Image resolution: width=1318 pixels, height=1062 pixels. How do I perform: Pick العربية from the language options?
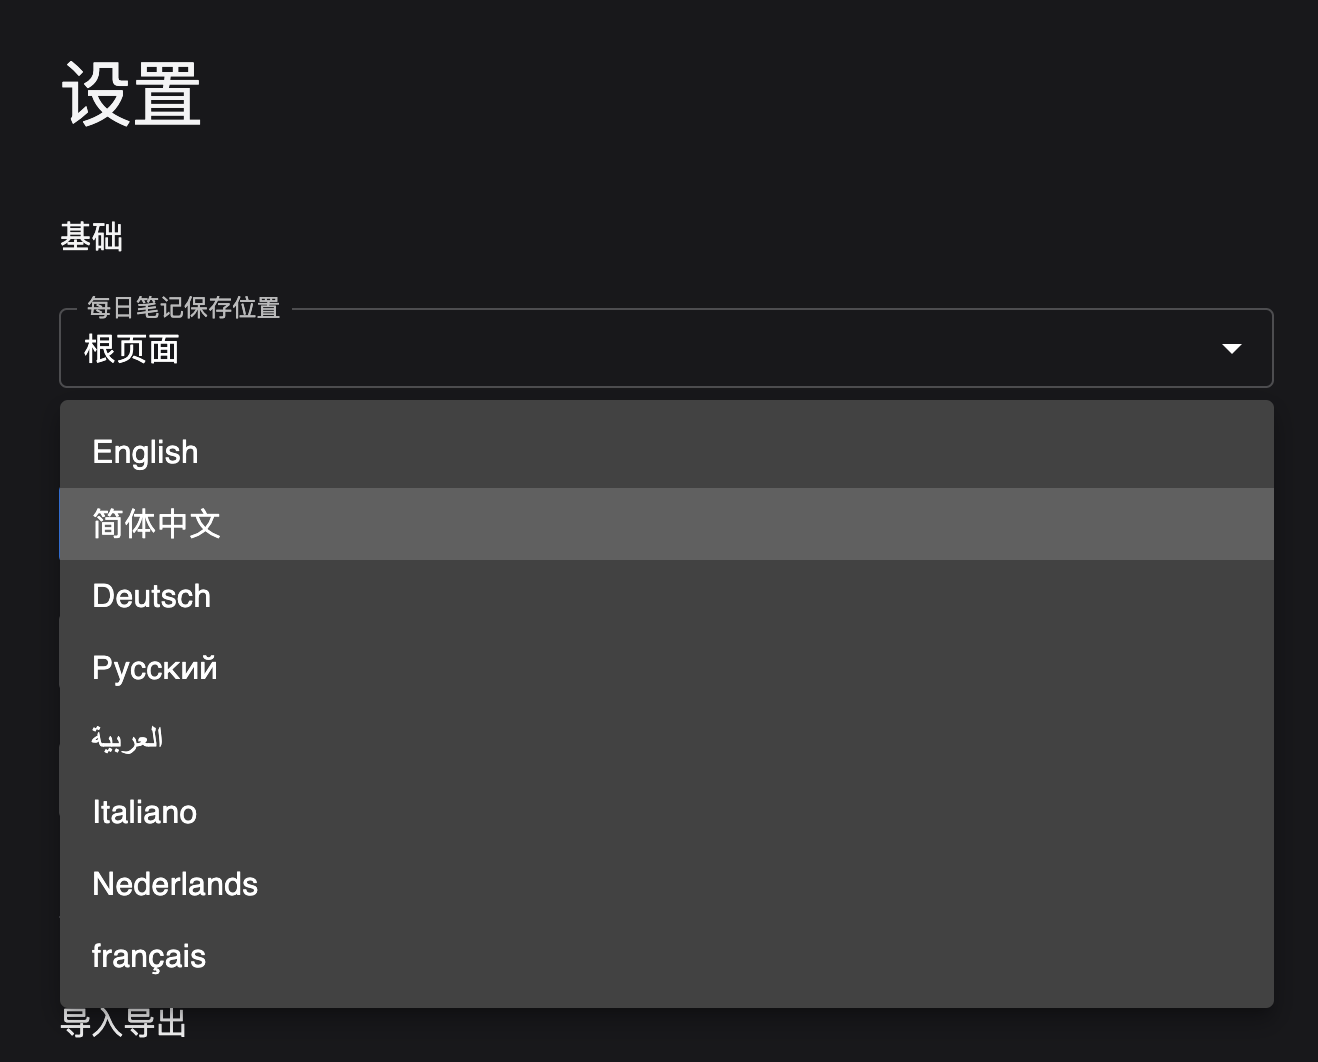pyautogui.click(x=128, y=738)
